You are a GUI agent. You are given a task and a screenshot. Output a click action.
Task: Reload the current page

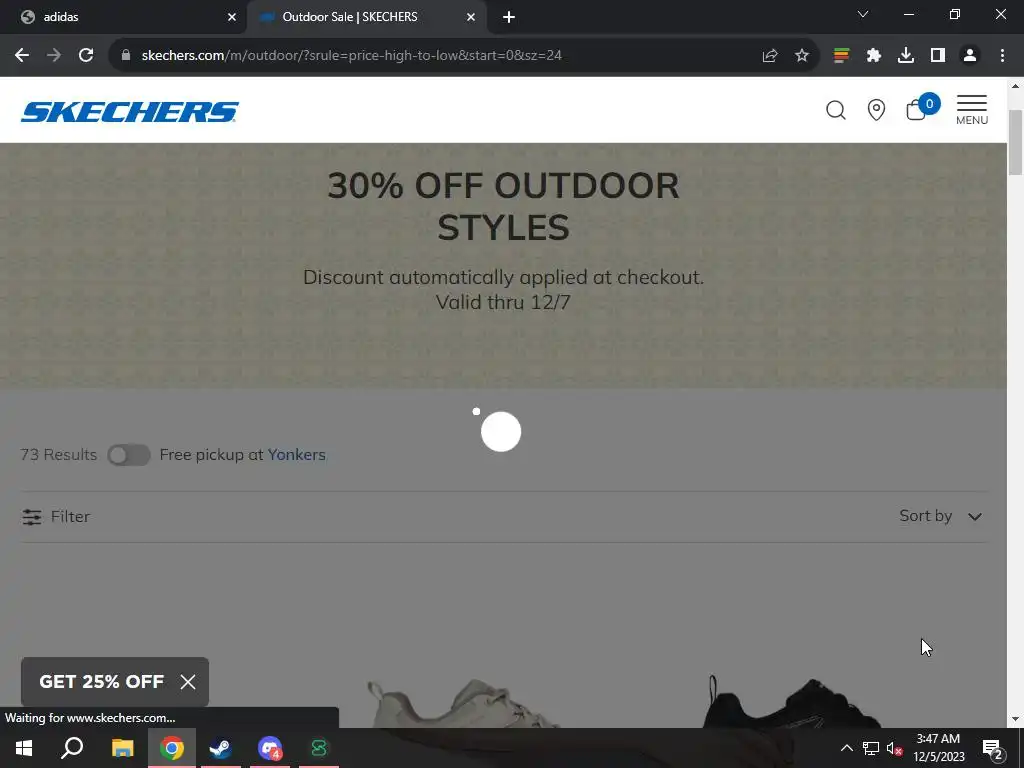tap(86, 56)
